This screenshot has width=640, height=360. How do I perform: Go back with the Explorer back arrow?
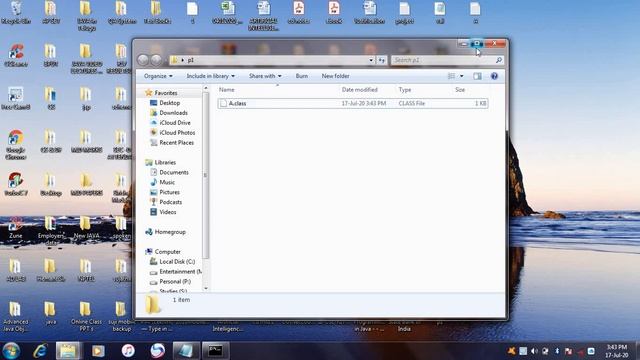coord(143,60)
